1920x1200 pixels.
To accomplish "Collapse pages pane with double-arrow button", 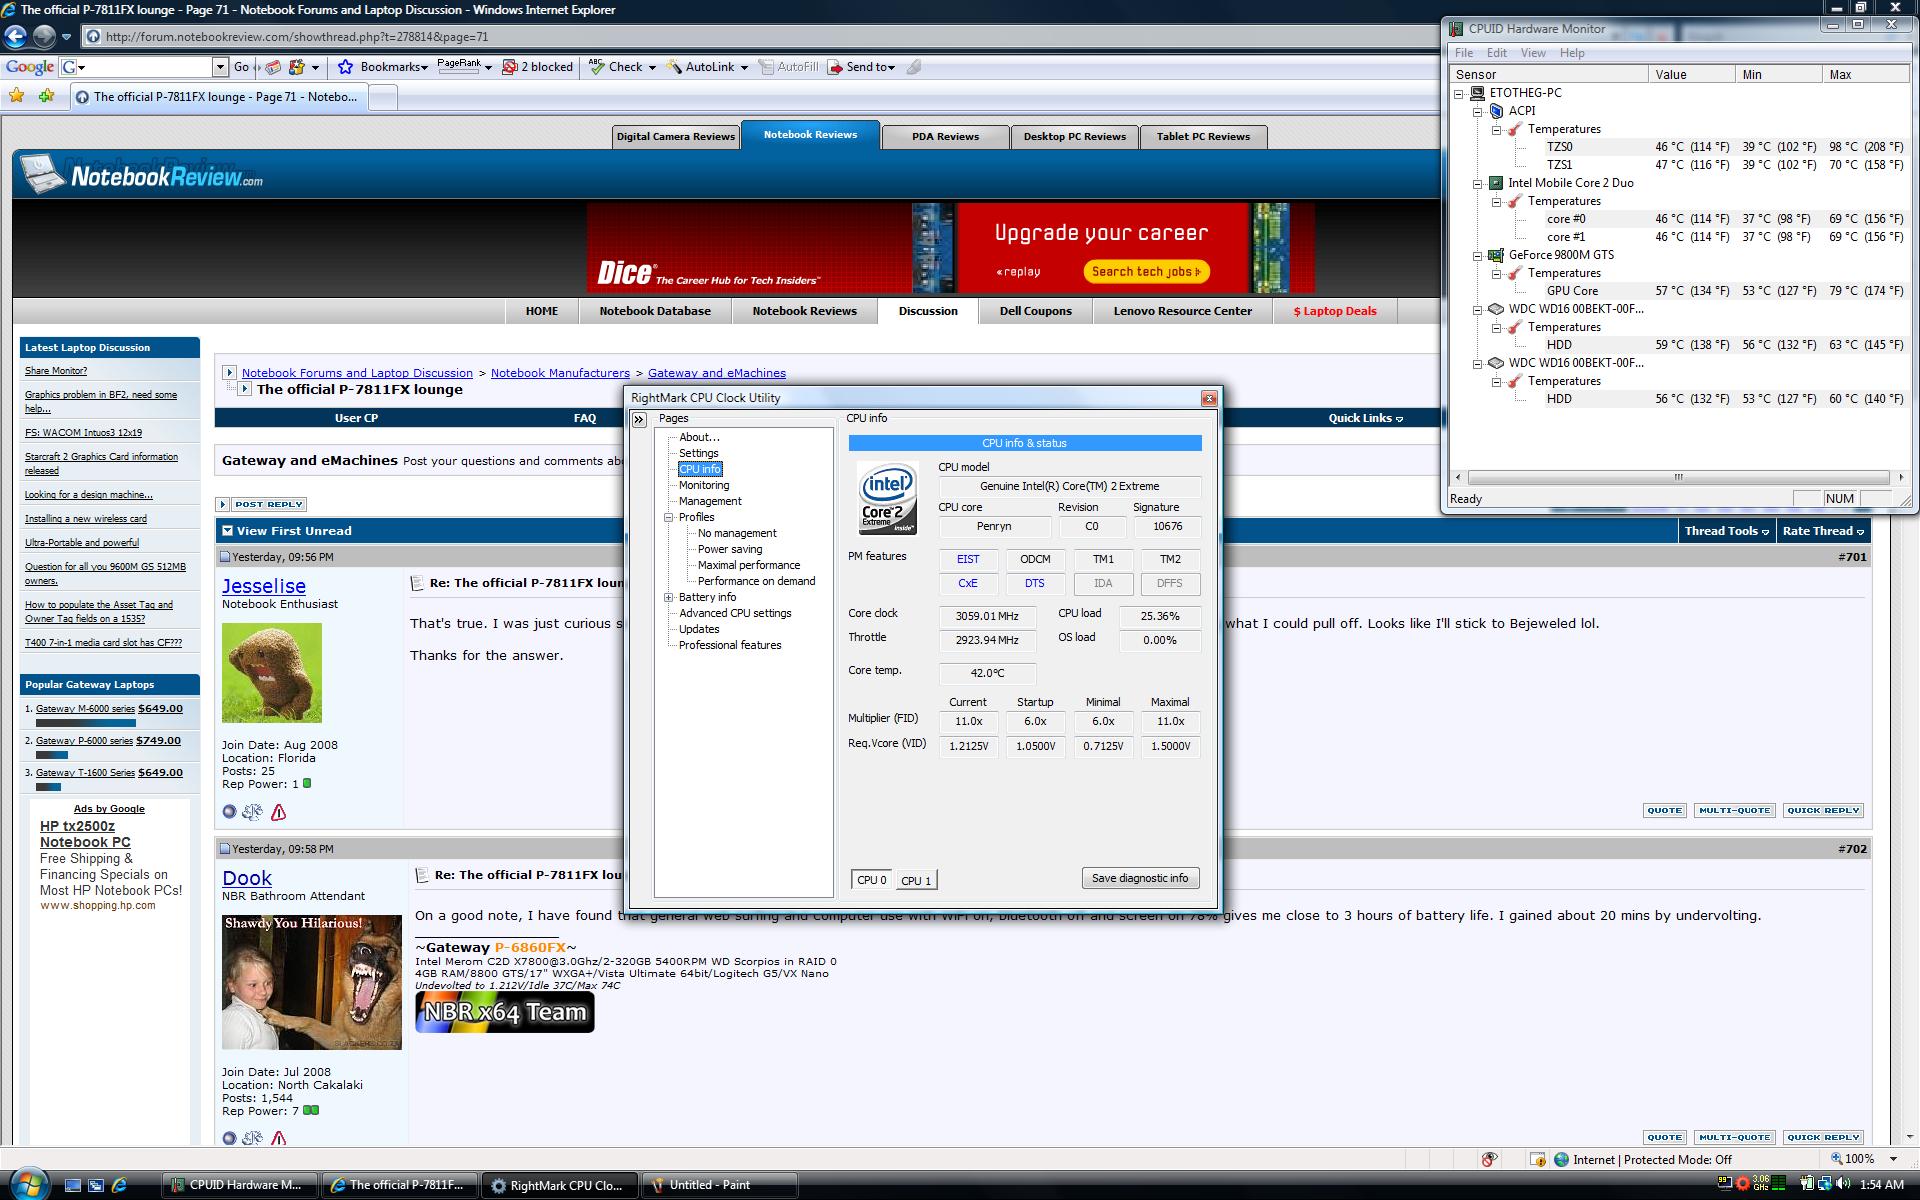I will pos(639,420).
